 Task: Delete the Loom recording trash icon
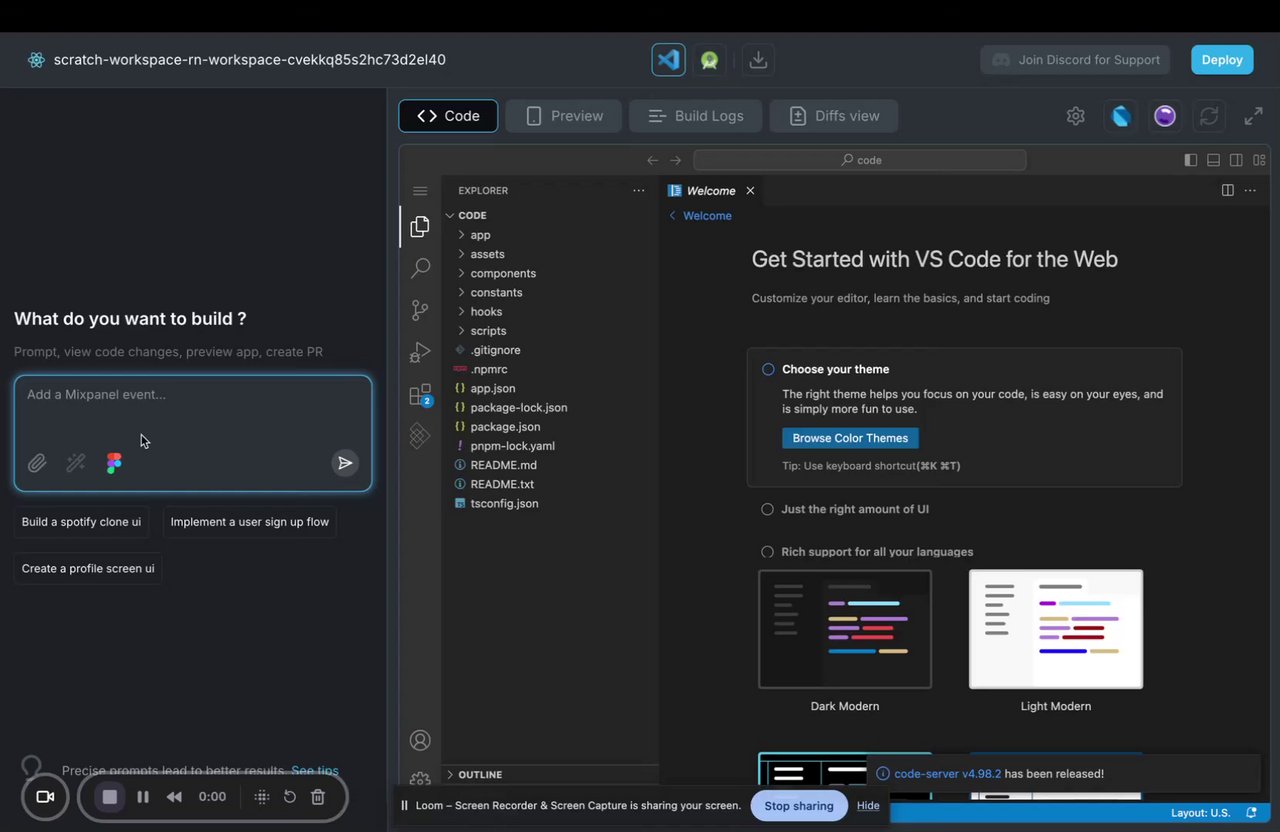coord(318,797)
